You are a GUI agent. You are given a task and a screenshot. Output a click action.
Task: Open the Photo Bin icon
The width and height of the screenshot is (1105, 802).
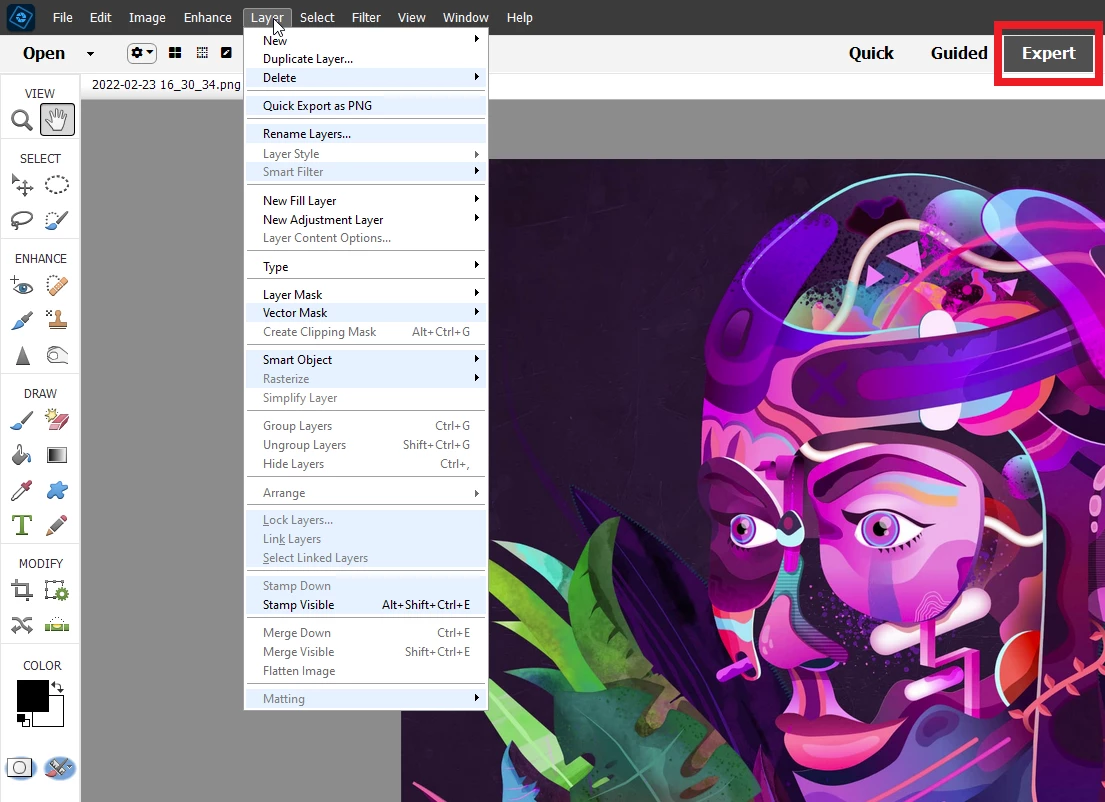tap(20, 767)
